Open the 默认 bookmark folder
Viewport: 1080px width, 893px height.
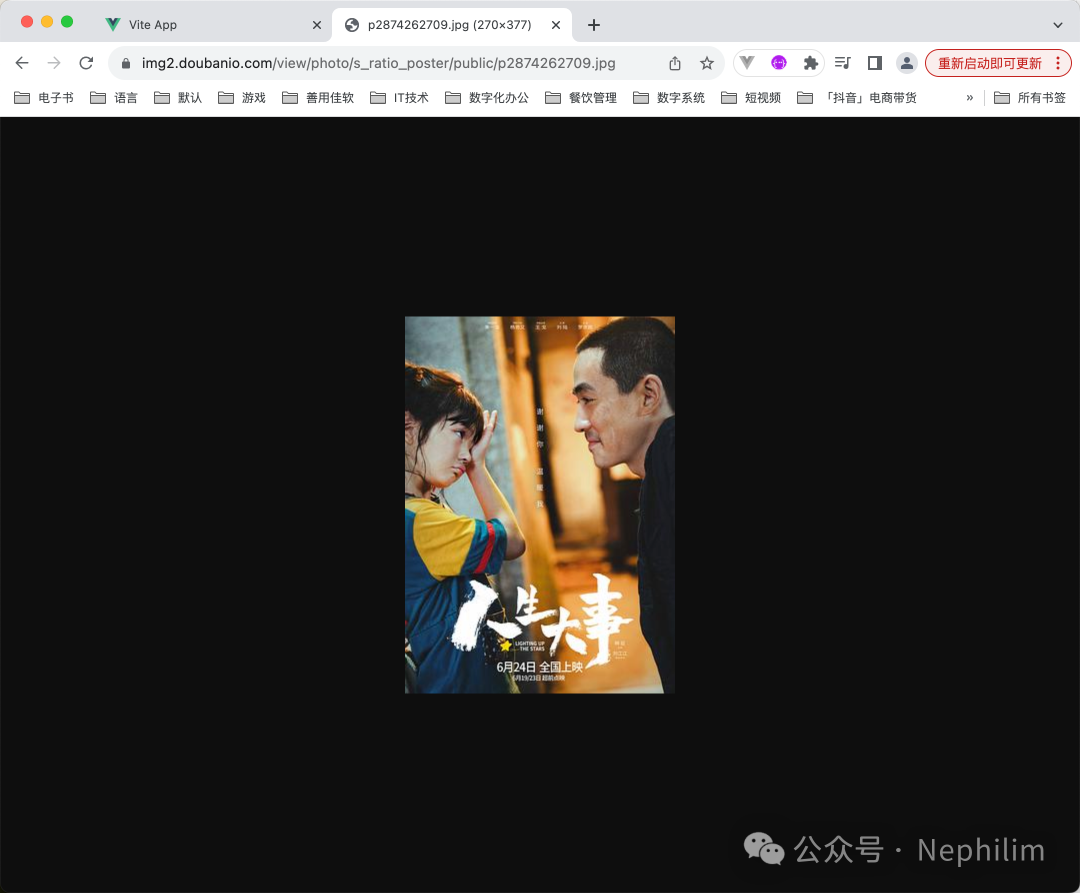(x=178, y=98)
